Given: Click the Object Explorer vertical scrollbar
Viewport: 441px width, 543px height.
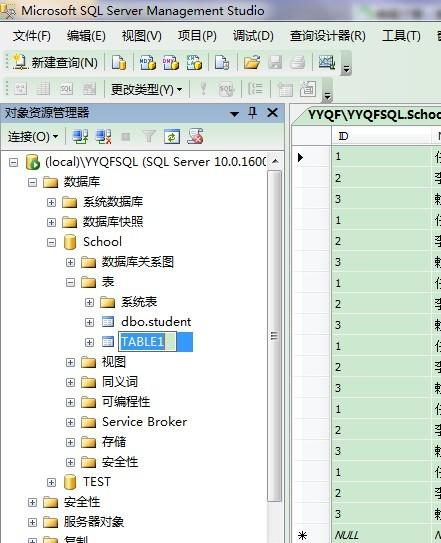Looking at the screenshot, I should (274, 336).
